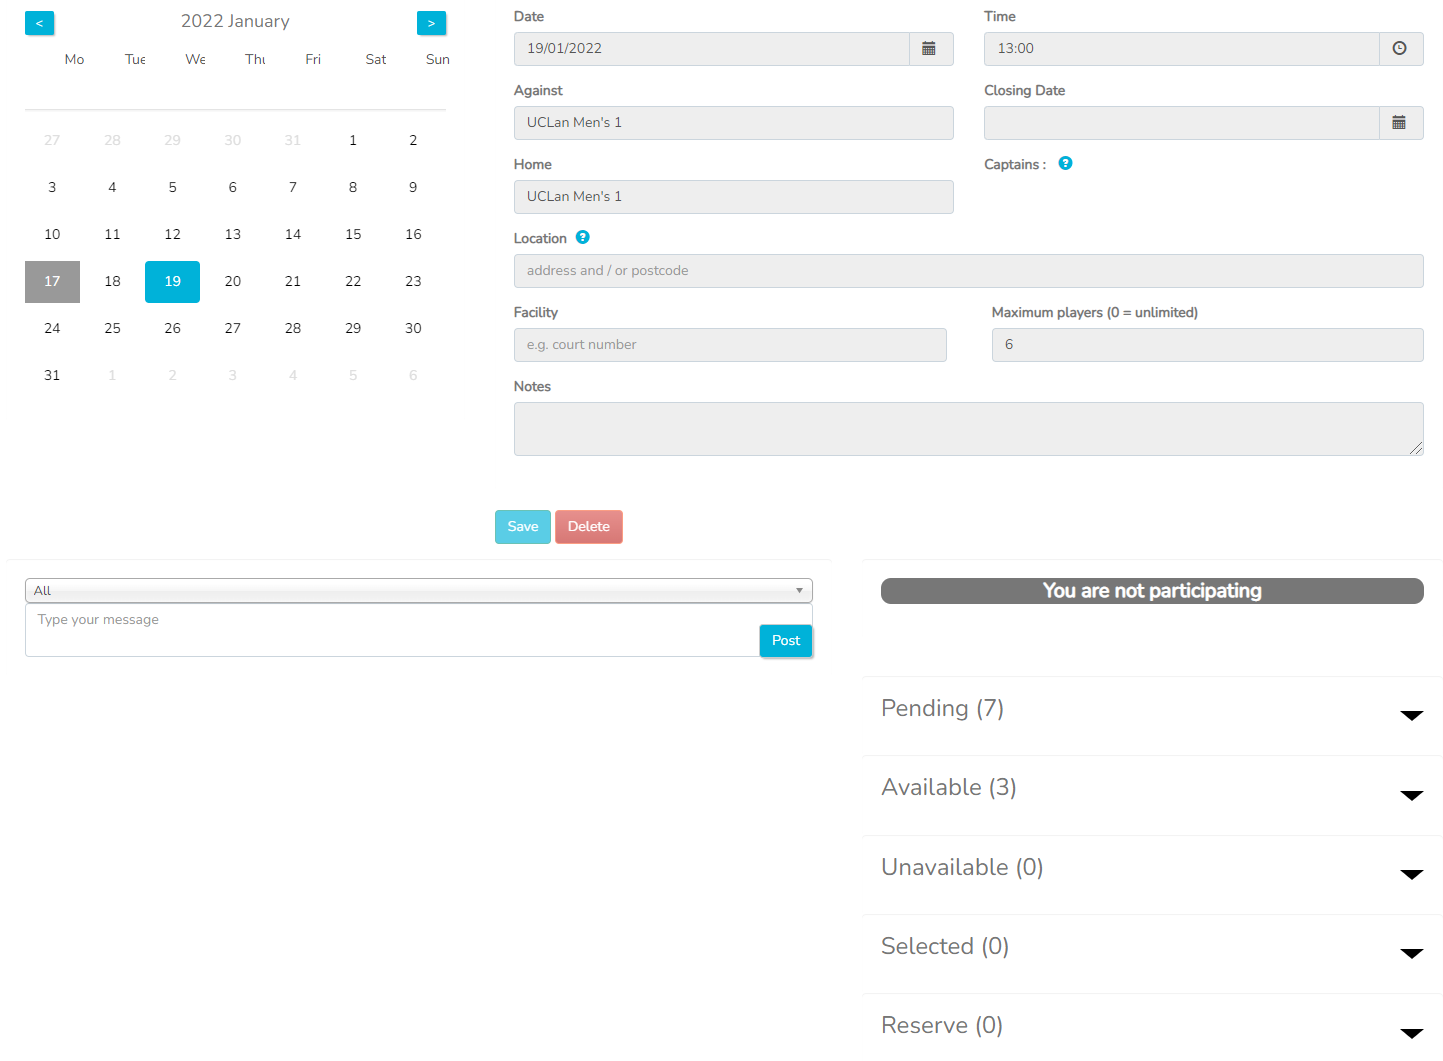Select January 1 in calendar

353,141
